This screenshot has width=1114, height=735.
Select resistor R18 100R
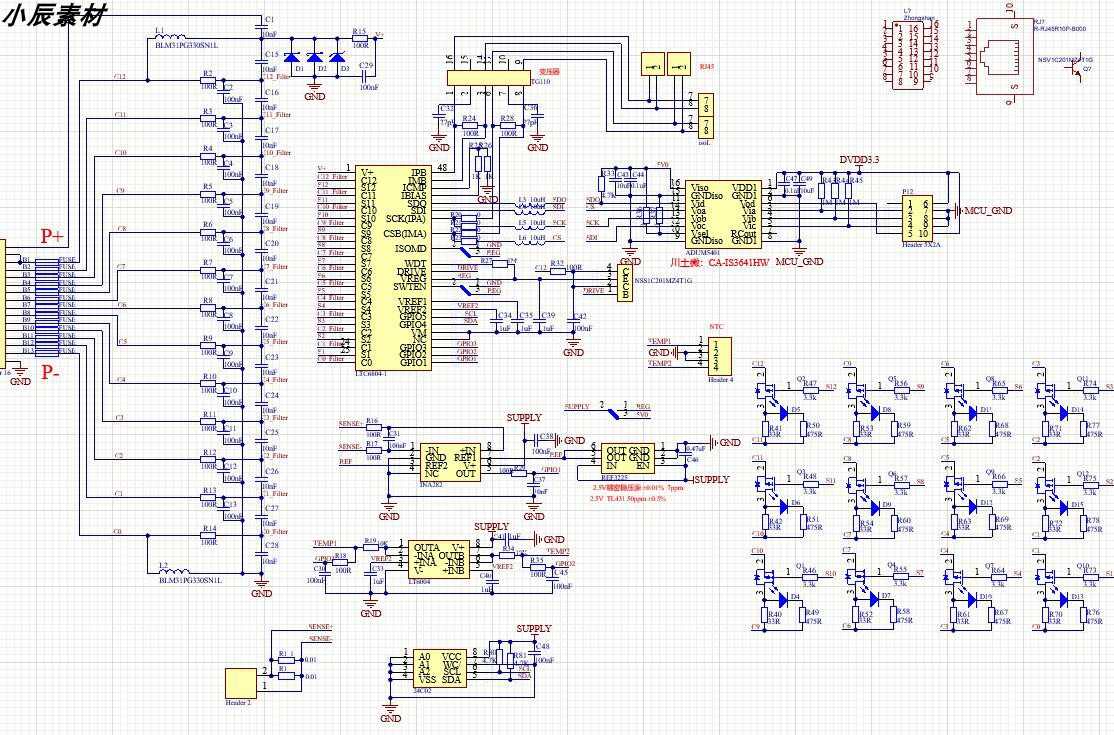coord(341,562)
